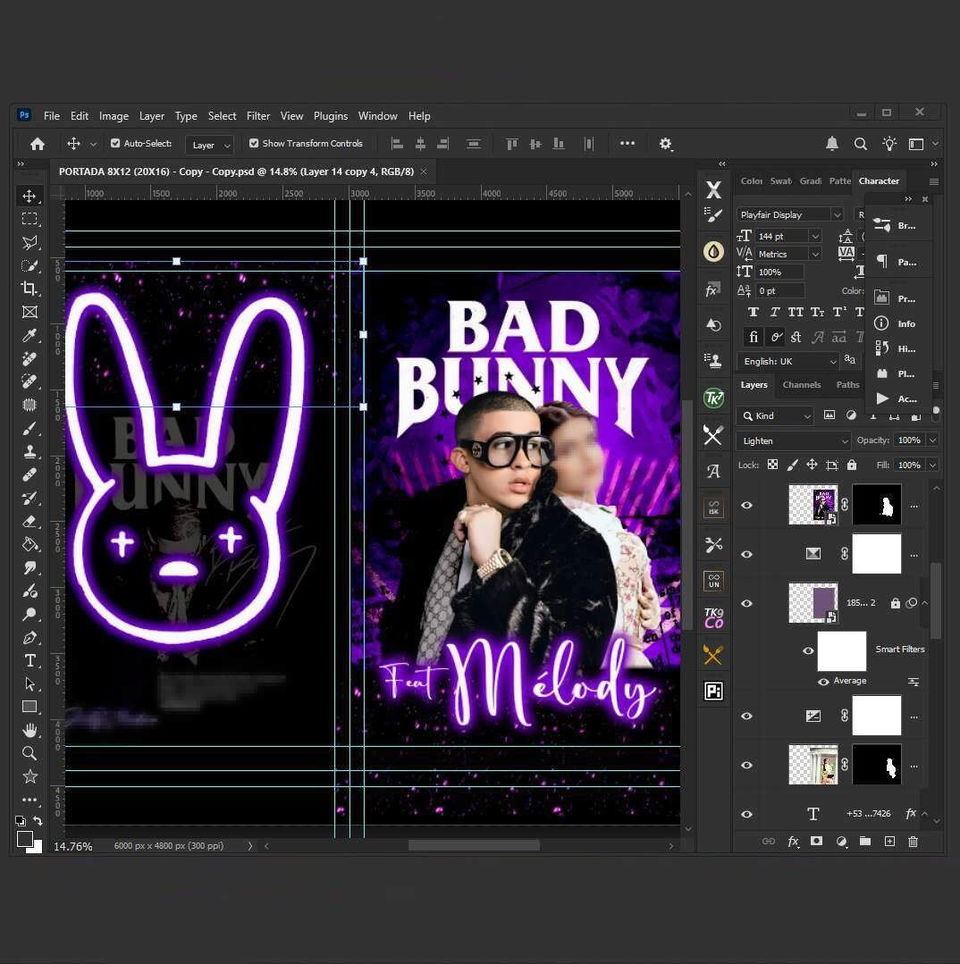Select the Hand tool
Screen dimensions: 960x964
tap(29, 730)
